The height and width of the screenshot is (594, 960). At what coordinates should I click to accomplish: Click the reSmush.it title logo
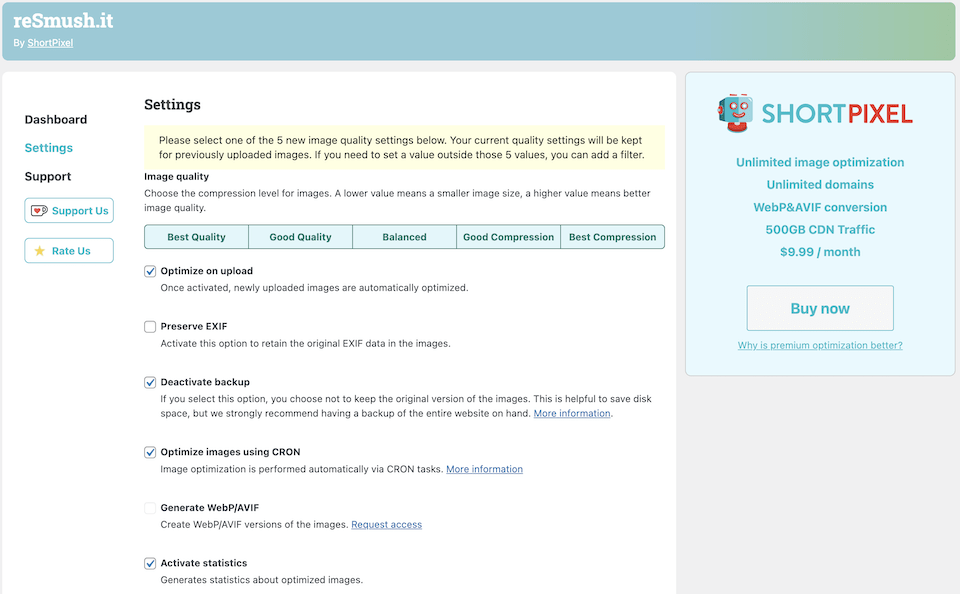[63, 21]
